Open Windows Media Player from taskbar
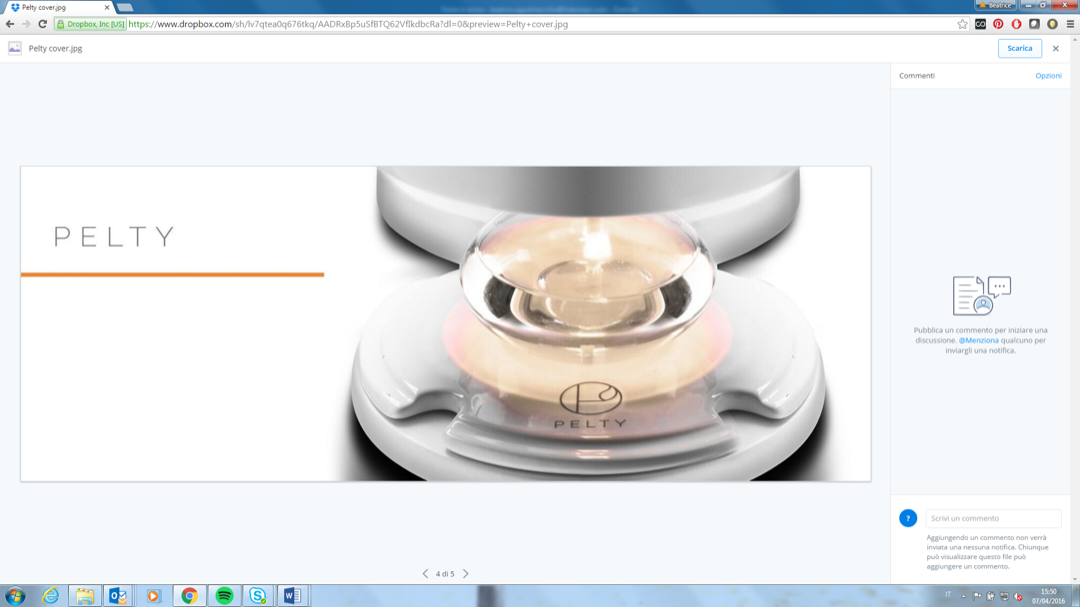1080x607 pixels. point(153,596)
